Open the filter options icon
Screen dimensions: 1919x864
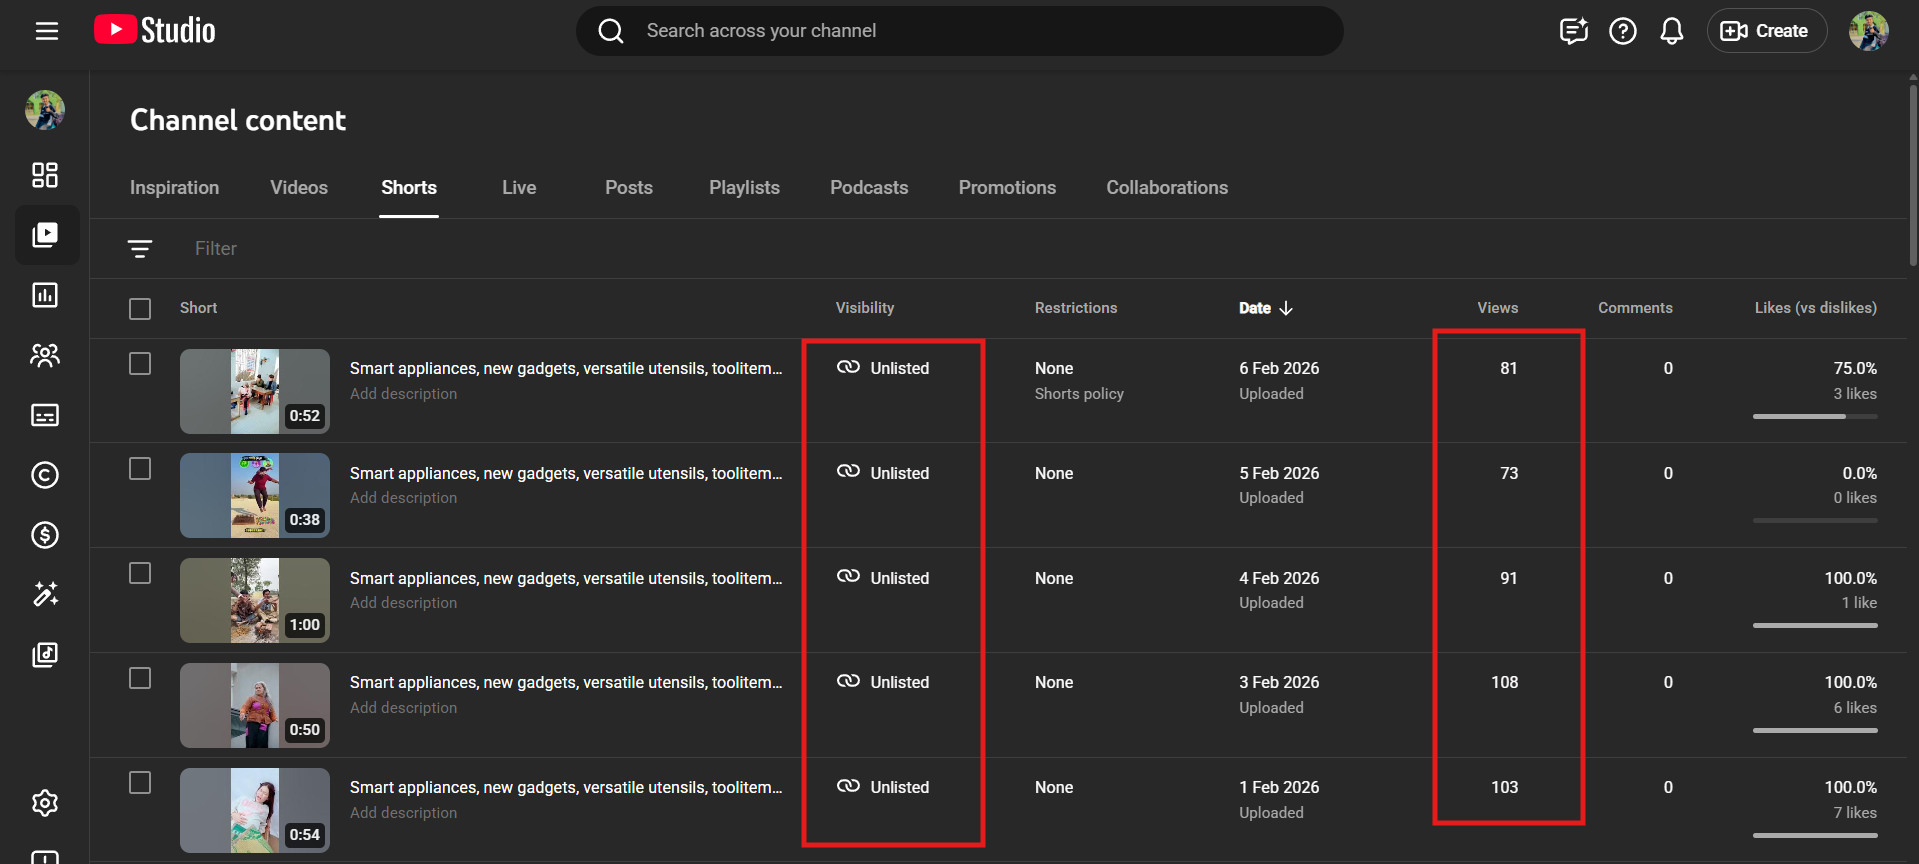click(140, 249)
